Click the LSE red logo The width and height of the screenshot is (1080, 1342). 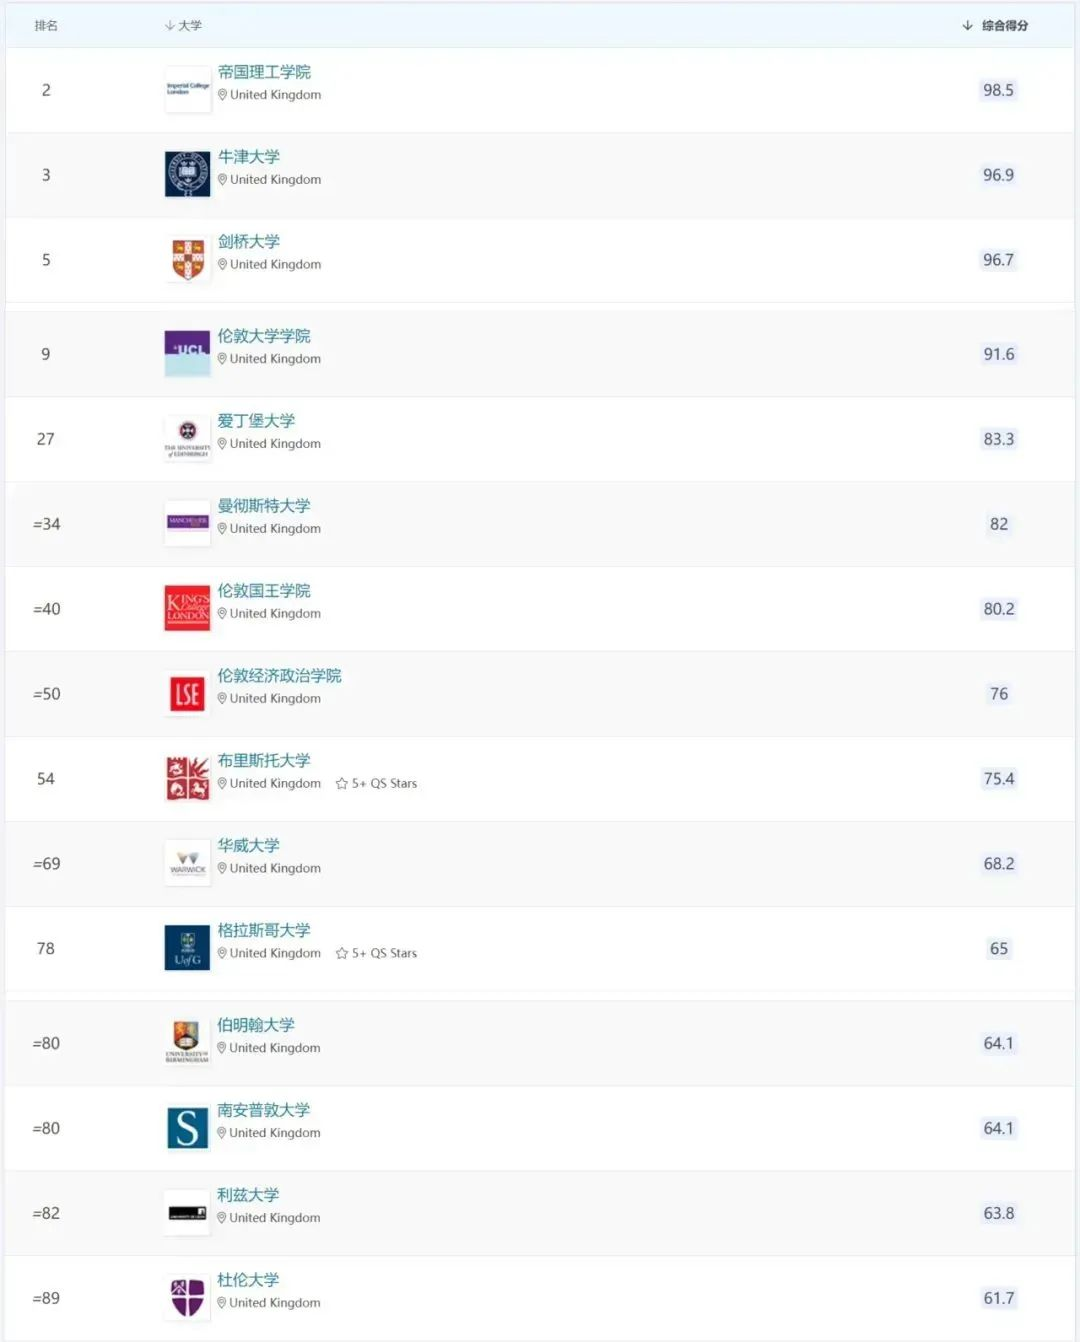pyautogui.click(x=188, y=693)
